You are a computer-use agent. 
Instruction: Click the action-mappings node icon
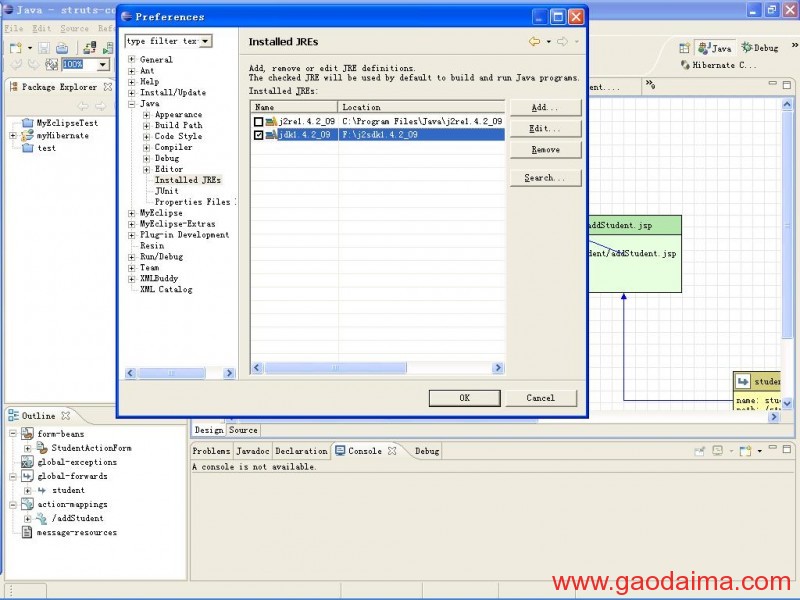coord(27,504)
